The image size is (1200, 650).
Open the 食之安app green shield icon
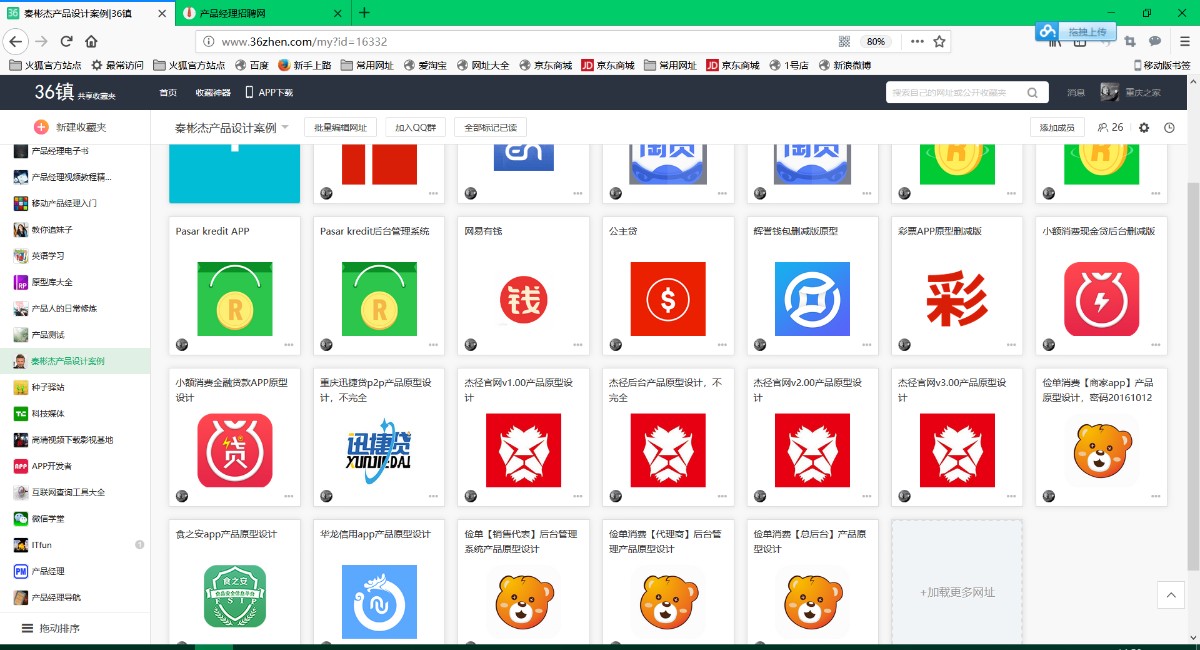(235, 596)
